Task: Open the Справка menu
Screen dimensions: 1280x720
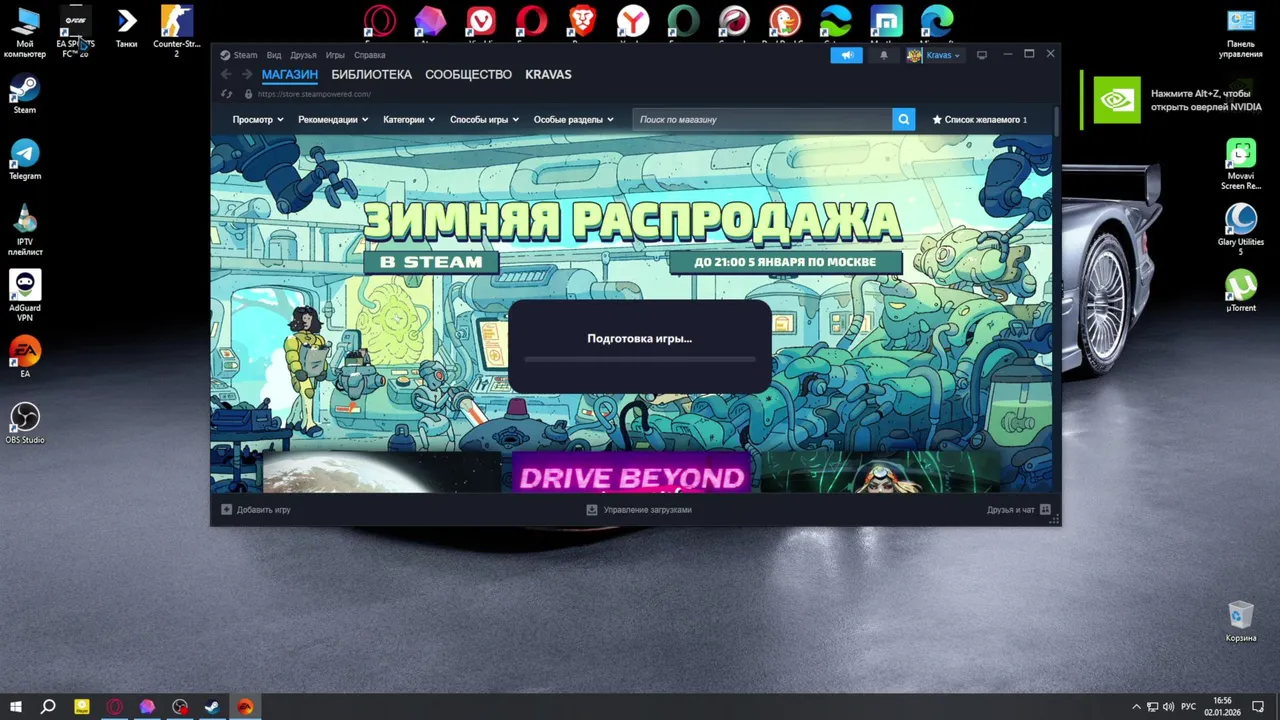Action: (369, 55)
